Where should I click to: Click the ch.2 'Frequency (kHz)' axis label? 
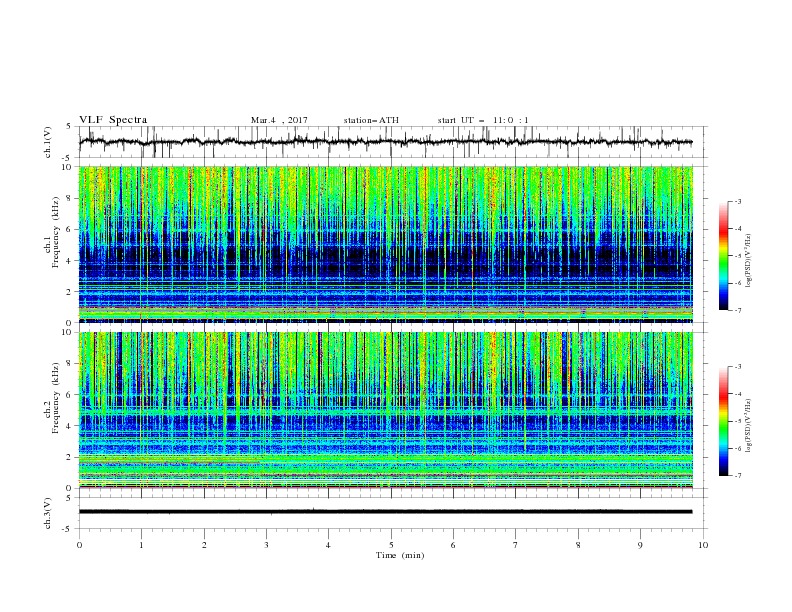(x=55, y=398)
